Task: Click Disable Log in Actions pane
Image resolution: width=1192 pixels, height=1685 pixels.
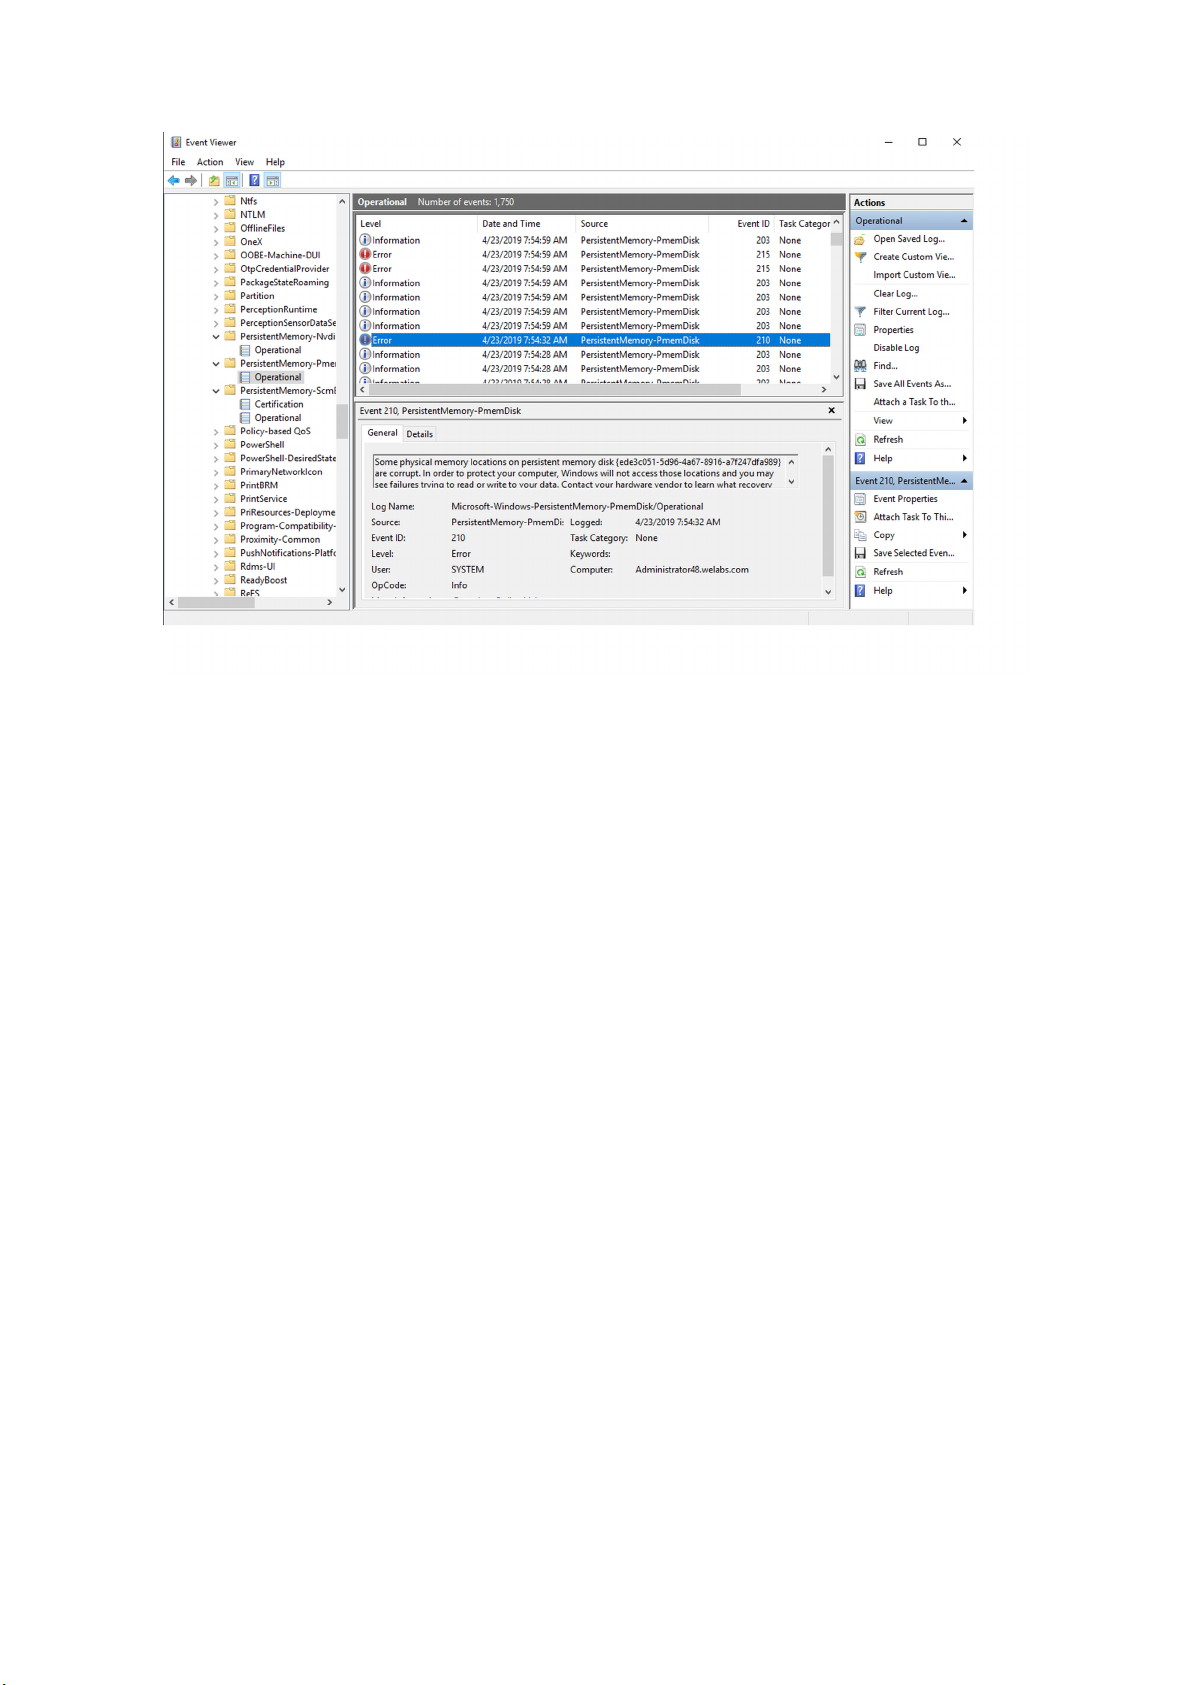Action: 896,348
